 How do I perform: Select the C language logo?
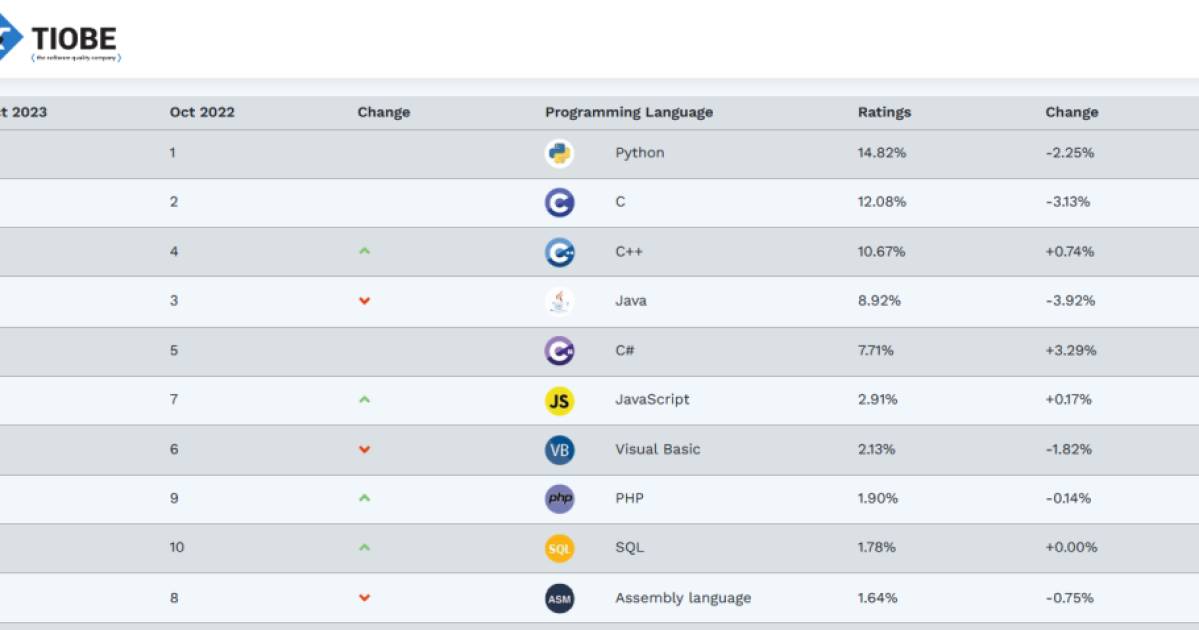pos(560,201)
